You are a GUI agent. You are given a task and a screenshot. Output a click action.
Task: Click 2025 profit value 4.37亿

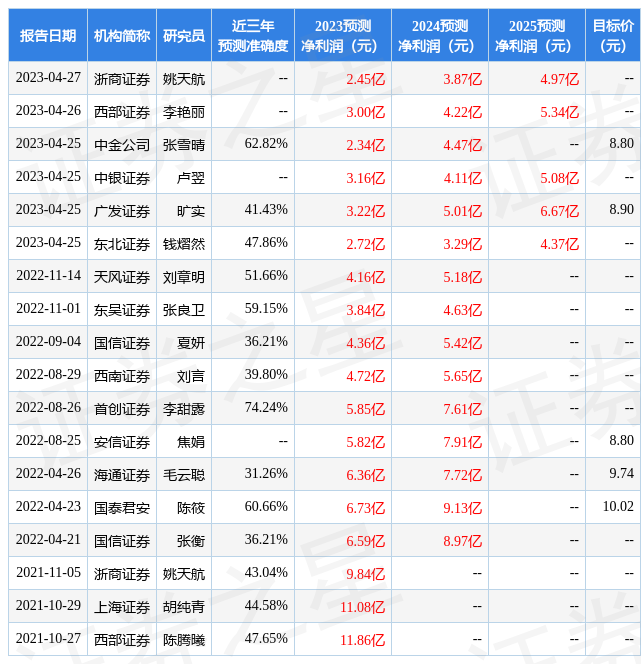[x=559, y=244]
